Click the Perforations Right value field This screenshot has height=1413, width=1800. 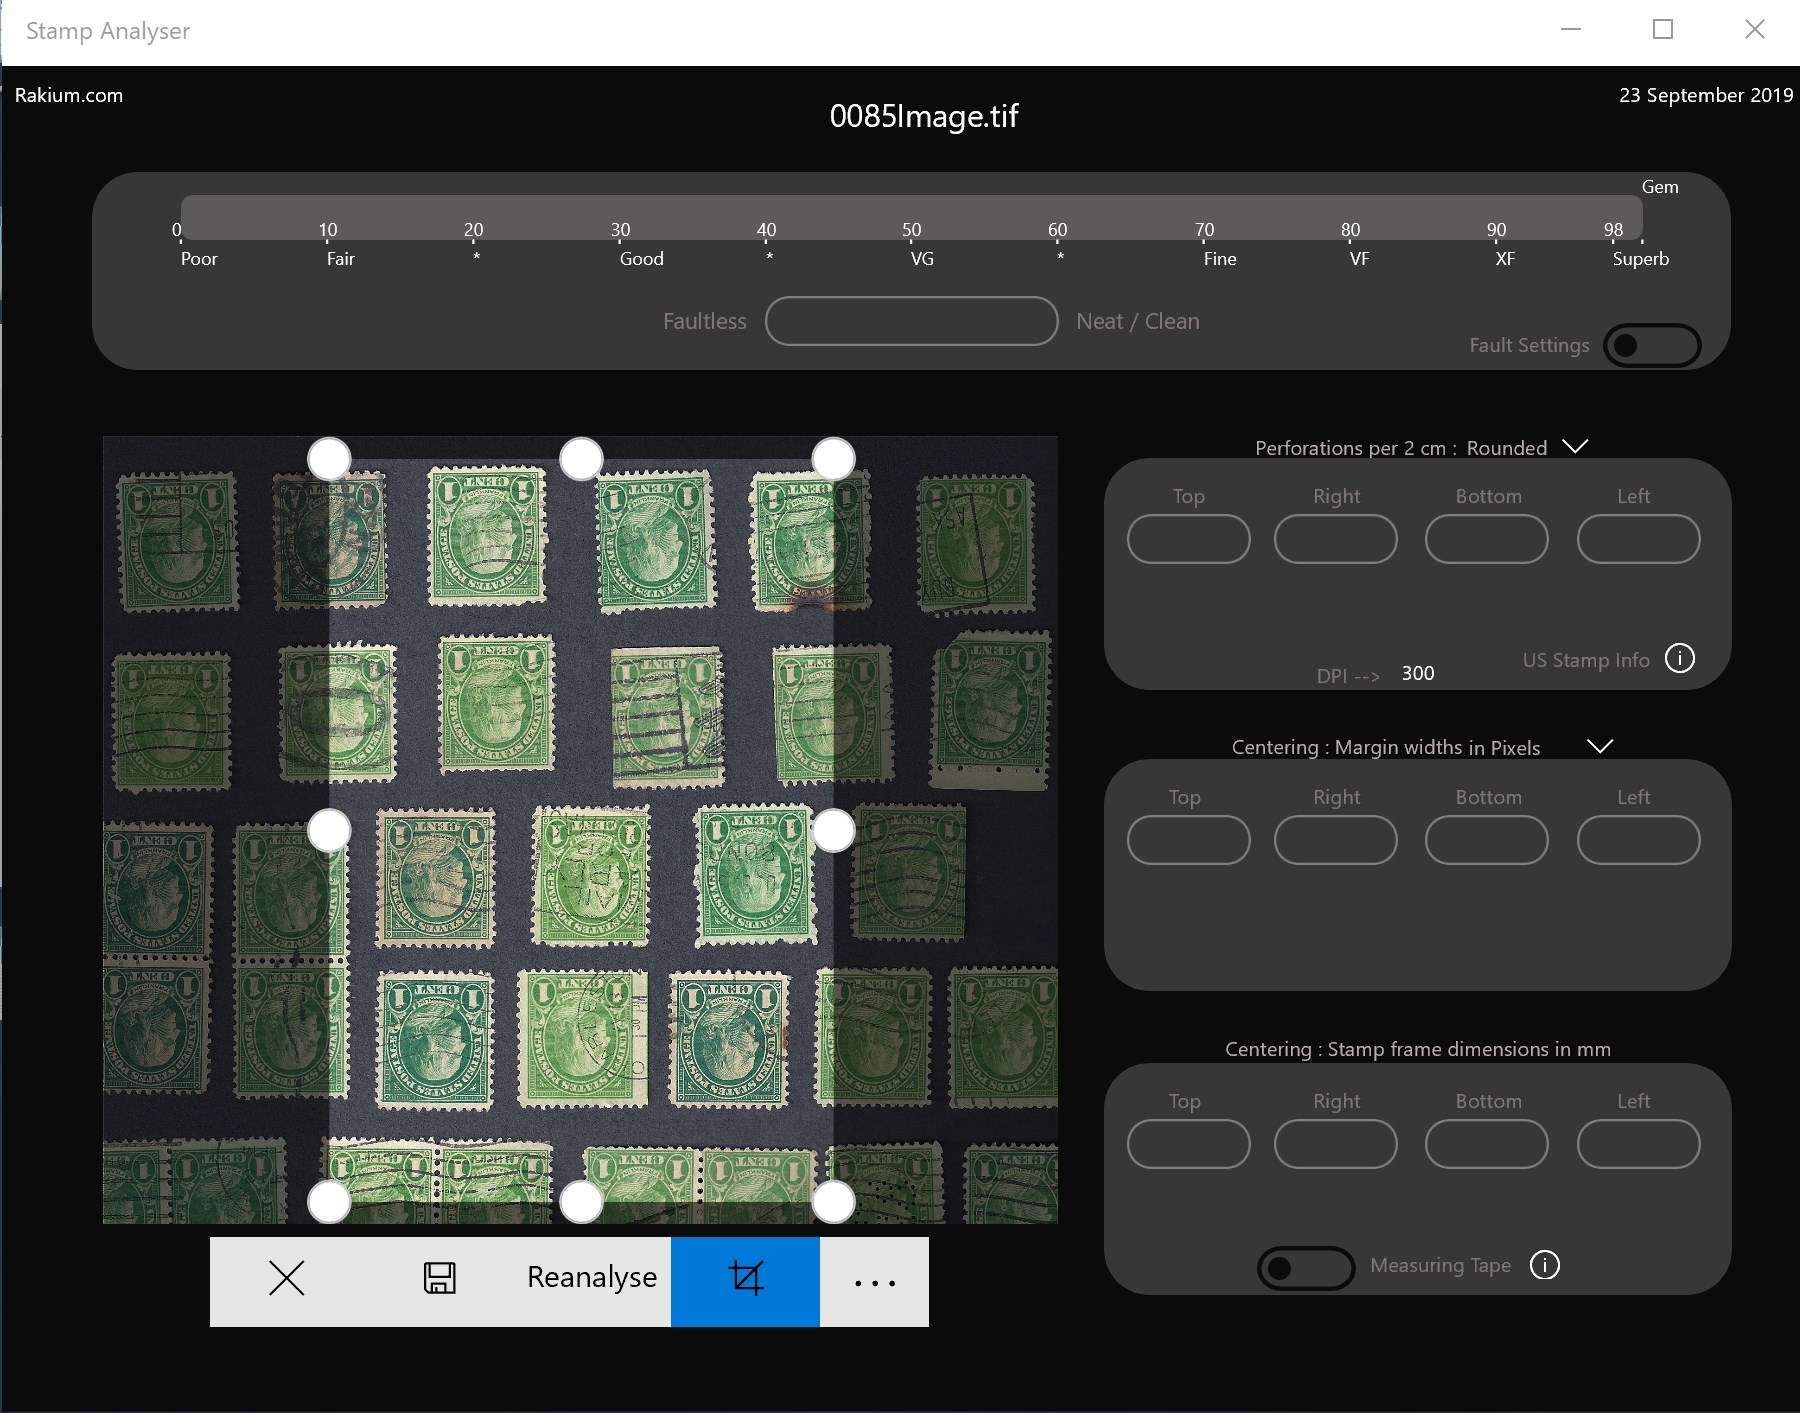point(1336,539)
